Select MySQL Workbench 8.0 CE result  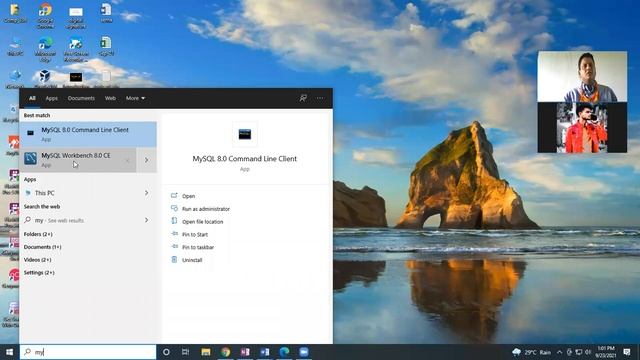(78, 160)
